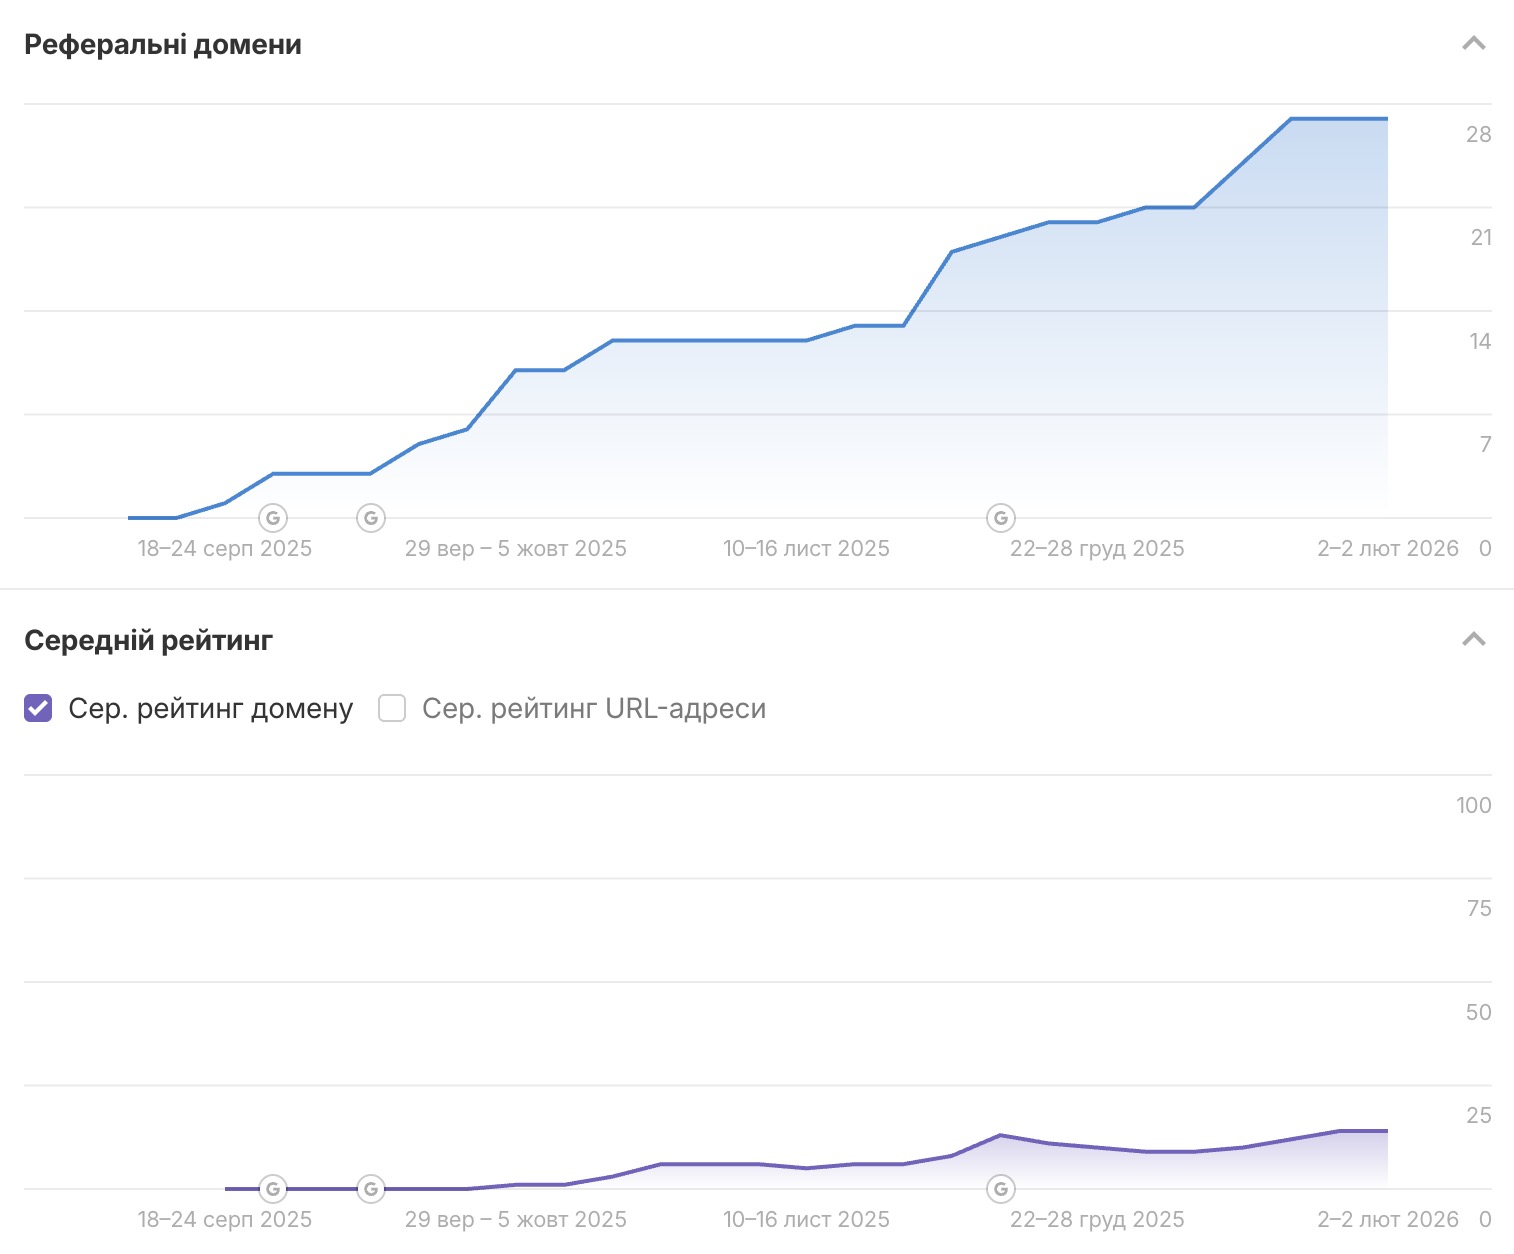
Task: Click second Google marker in Реферальні домени chart
Action: 371,518
